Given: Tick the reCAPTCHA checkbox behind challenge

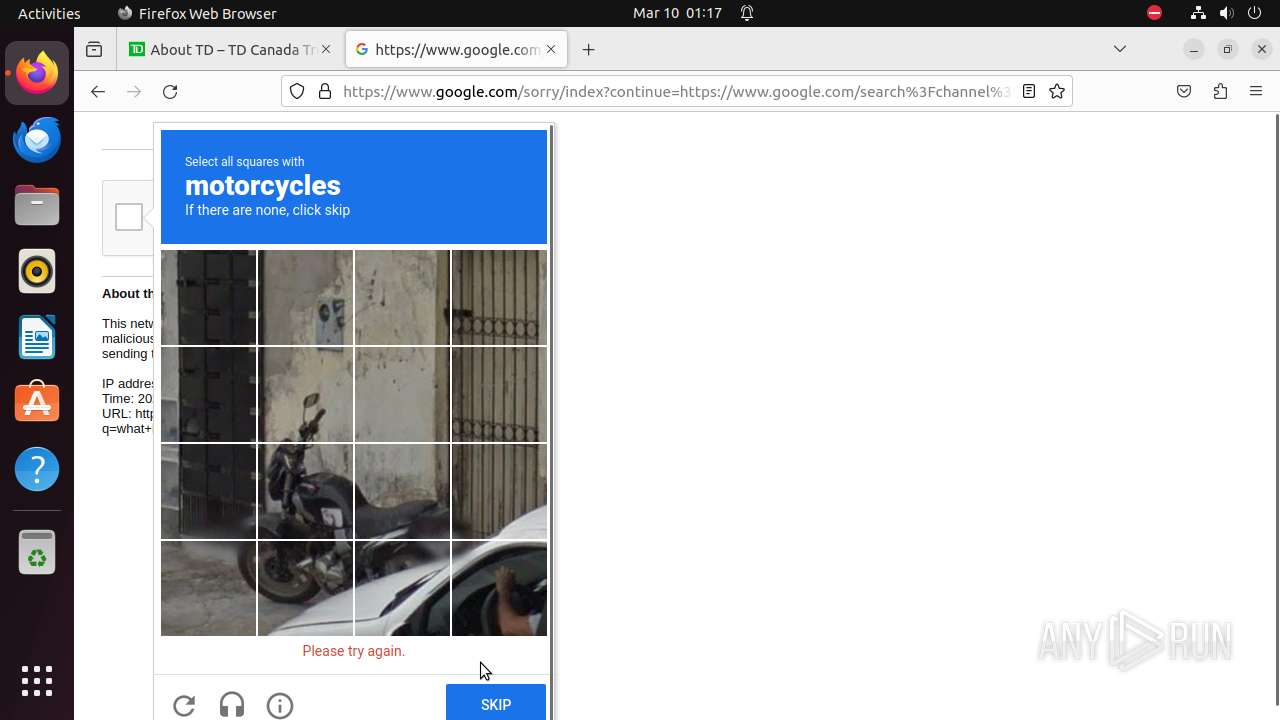Looking at the screenshot, I should point(129,217).
